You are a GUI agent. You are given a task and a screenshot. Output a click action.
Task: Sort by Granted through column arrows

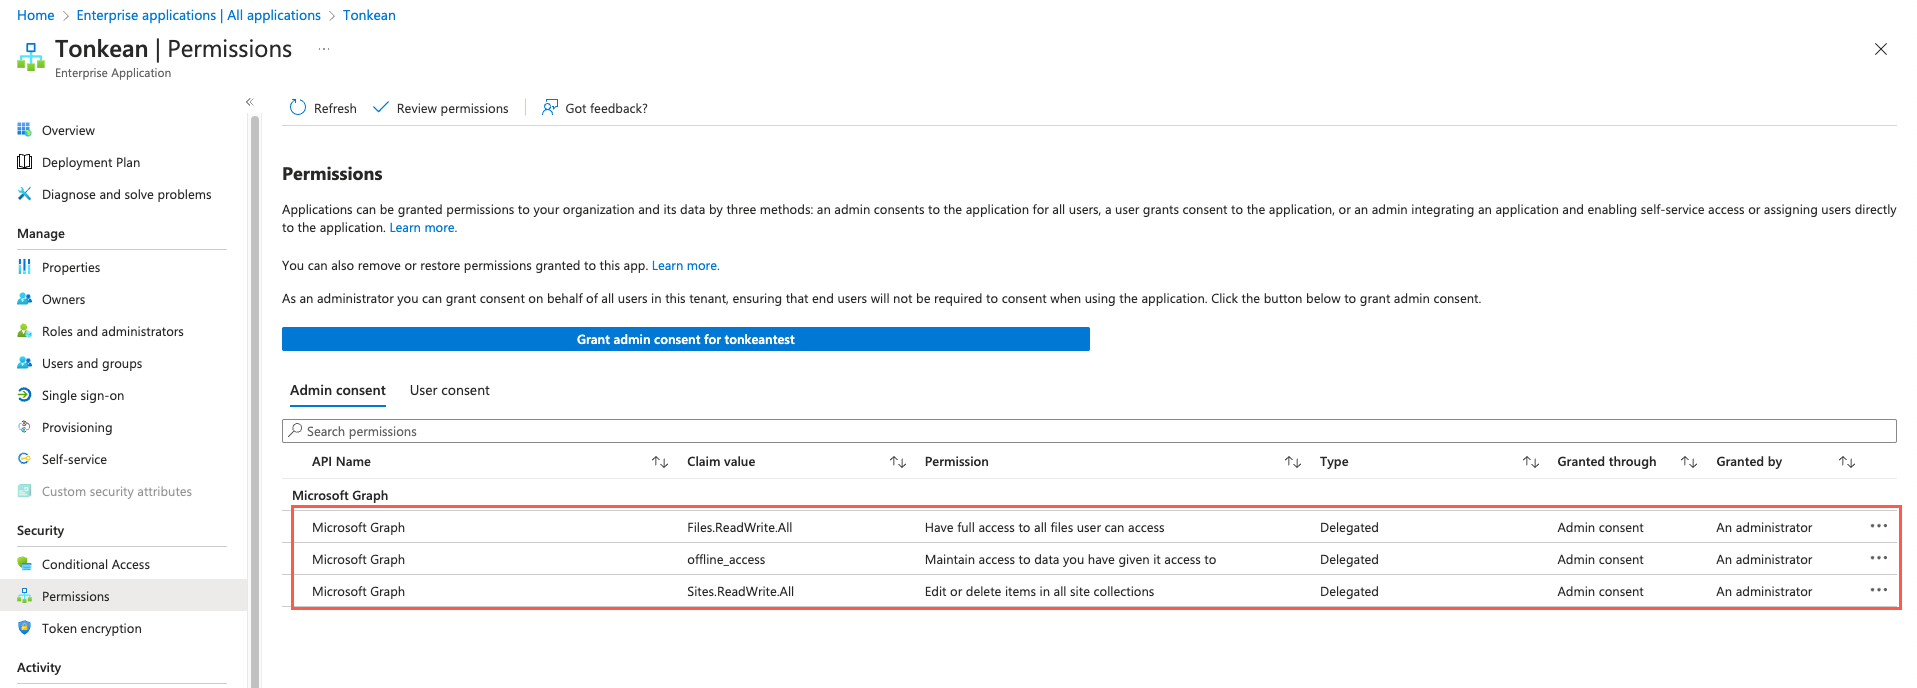[1688, 462]
